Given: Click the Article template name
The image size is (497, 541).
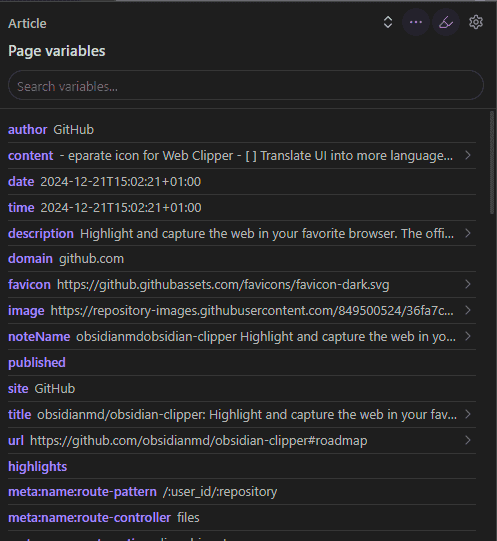Looking at the screenshot, I should (x=27, y=23).
